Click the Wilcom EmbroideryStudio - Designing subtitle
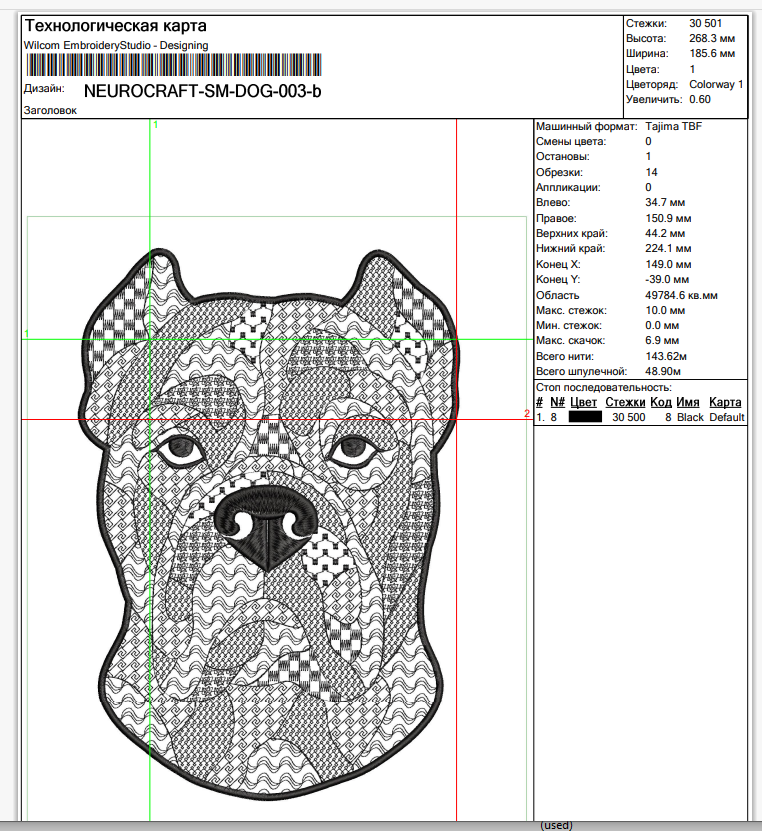762x831 pixels. (x=116, y=45)
